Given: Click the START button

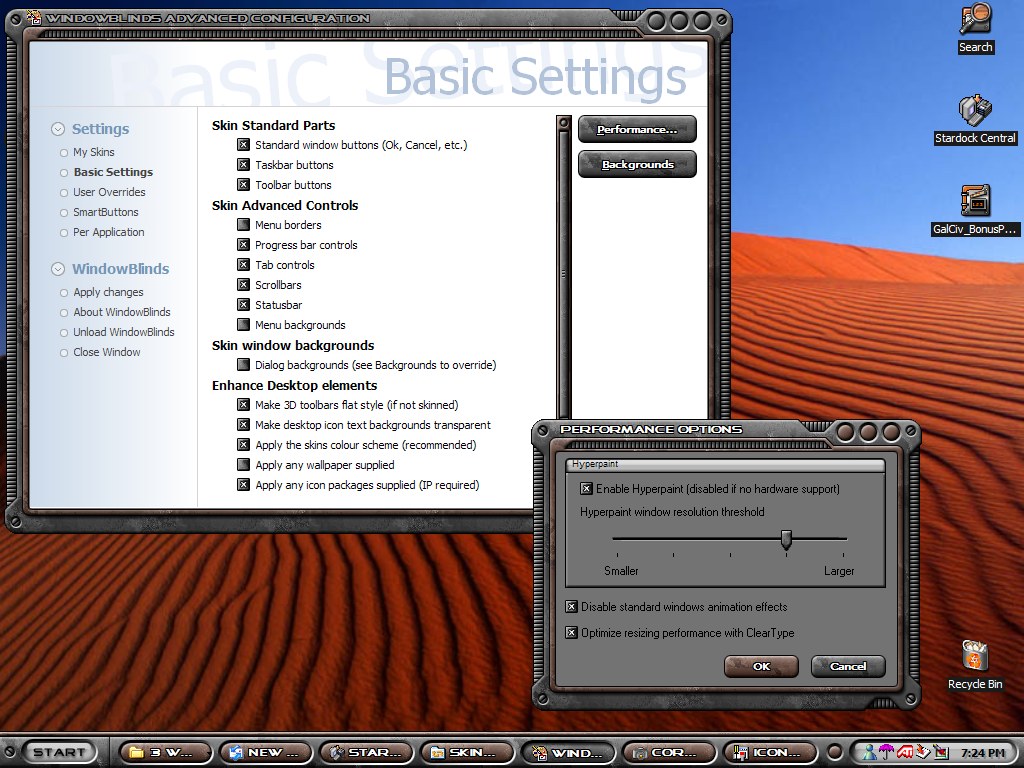Looking at the screenshot, I should coord(59,752).
